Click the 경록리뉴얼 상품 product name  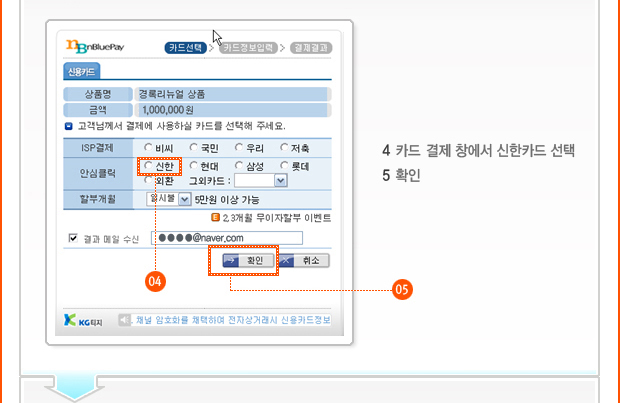(172, 94)
